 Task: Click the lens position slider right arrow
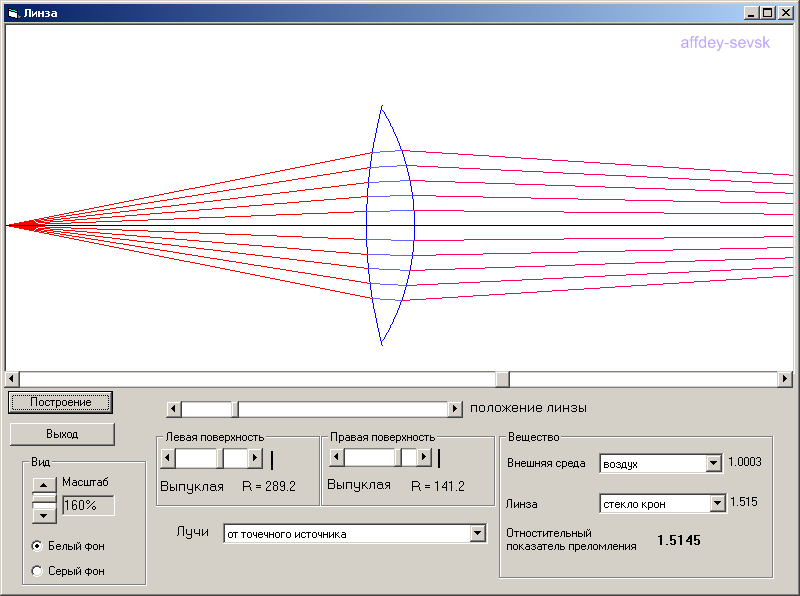tap(455, 409)
